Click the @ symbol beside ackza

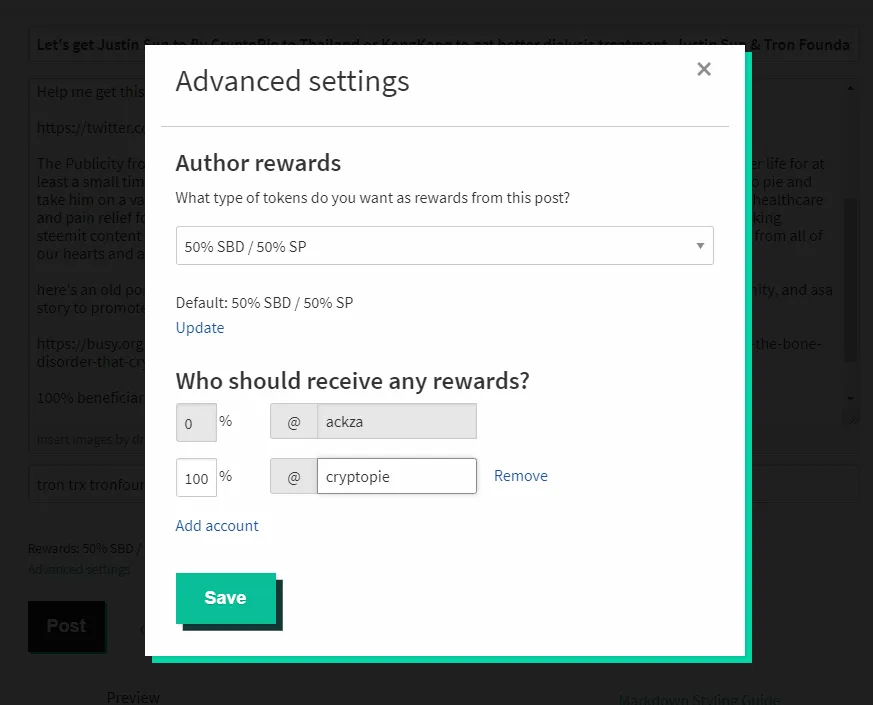293,422
